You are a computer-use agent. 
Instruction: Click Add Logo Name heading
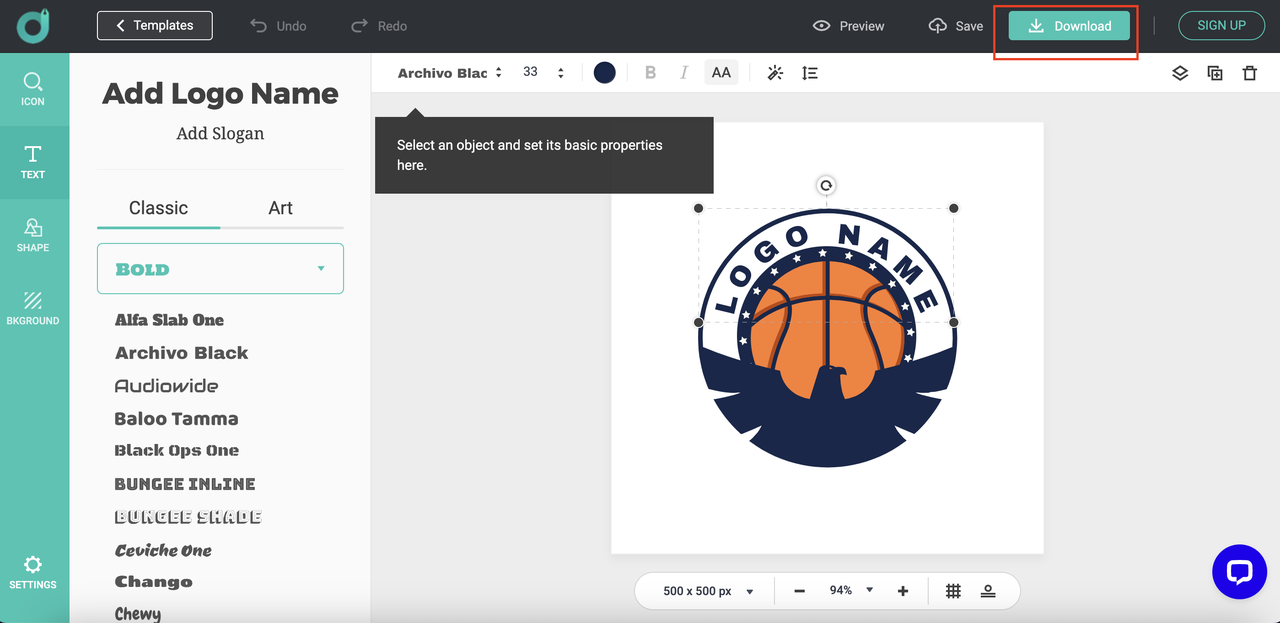[220, 93]
